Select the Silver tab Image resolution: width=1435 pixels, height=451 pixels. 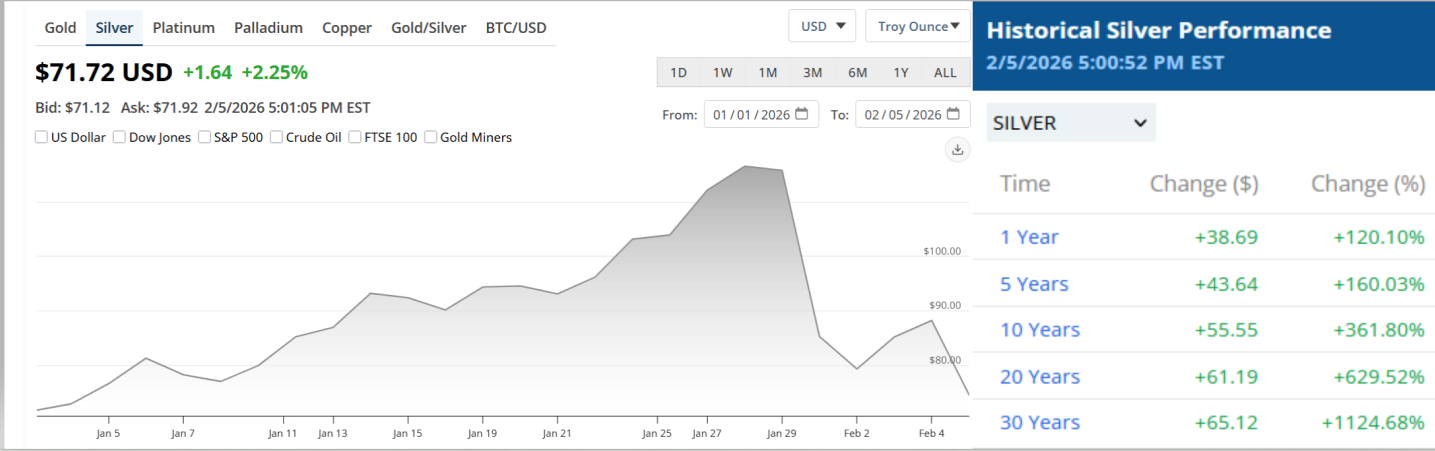pyautogui.click(x=114, y=28)
